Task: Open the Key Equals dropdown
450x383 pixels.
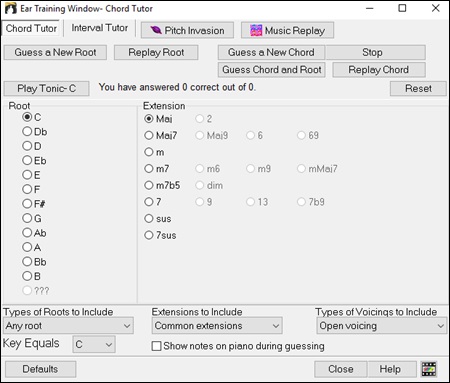Action: coord(94,344)
